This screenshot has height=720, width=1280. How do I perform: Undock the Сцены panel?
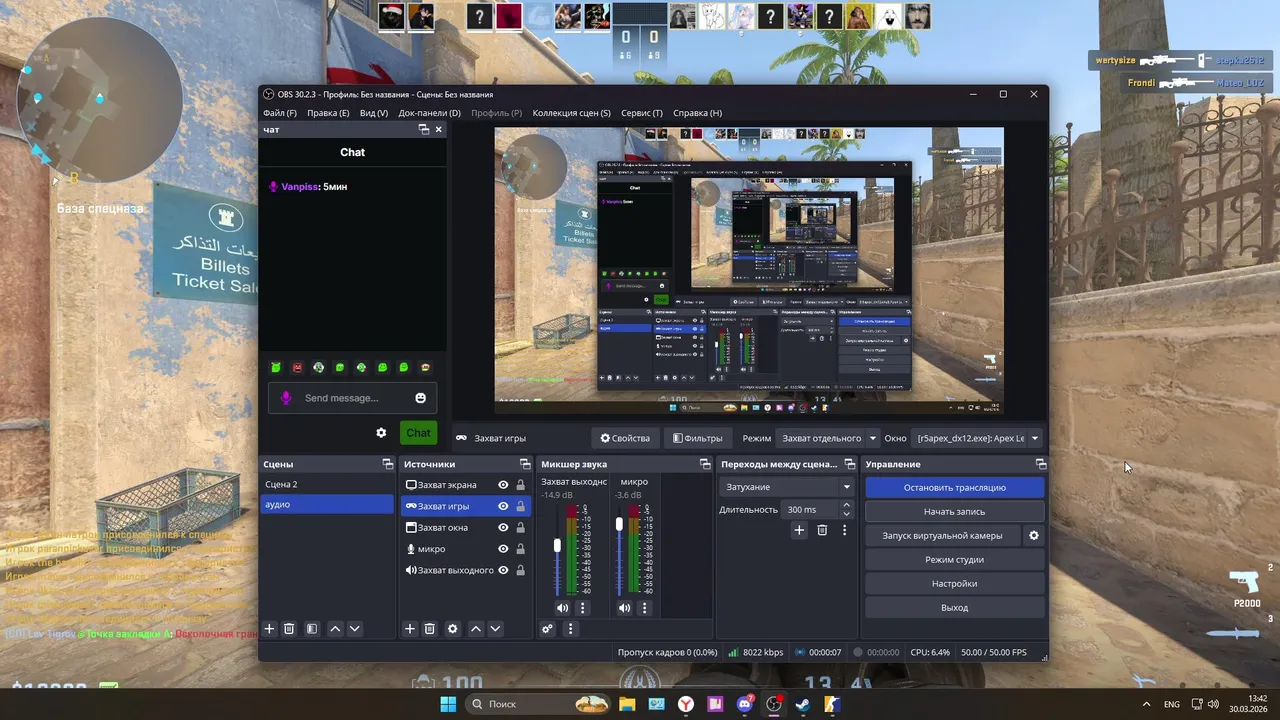[388, 464]
